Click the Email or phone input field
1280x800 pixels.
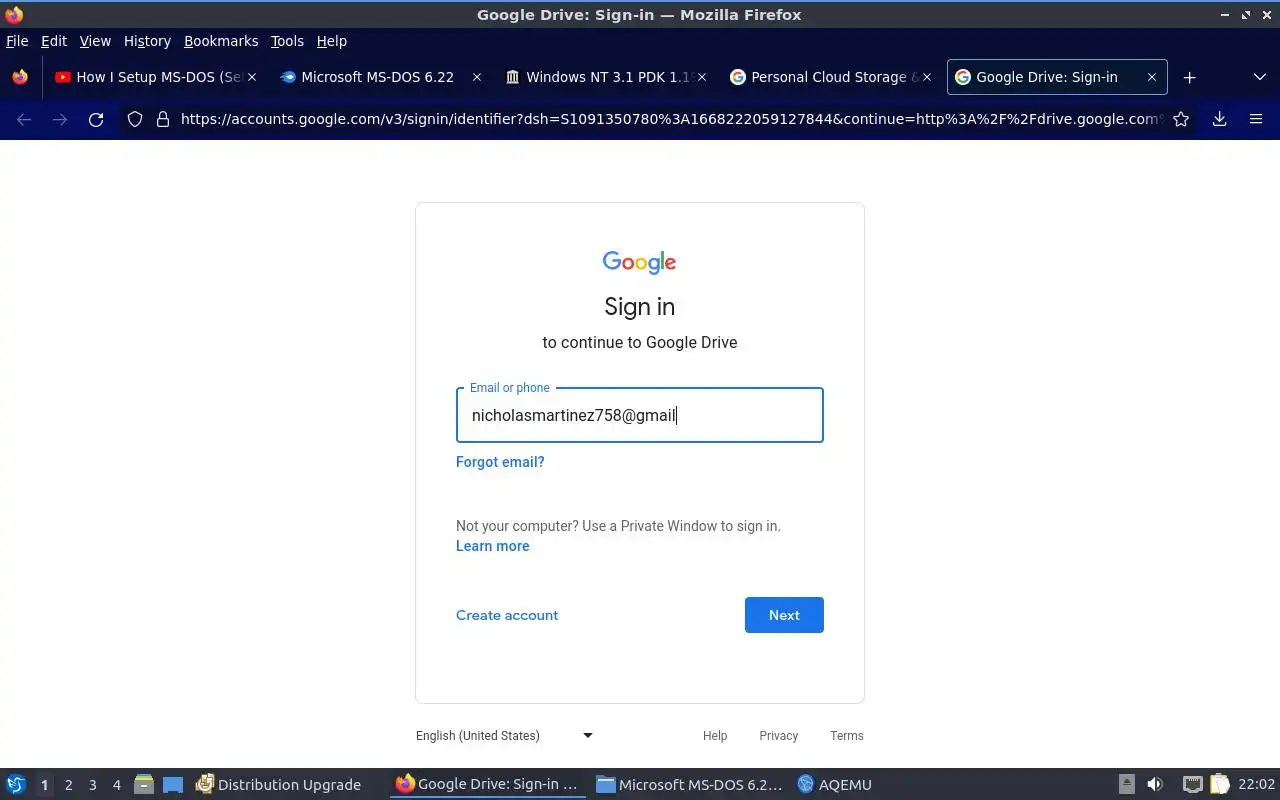click(640, 415)
